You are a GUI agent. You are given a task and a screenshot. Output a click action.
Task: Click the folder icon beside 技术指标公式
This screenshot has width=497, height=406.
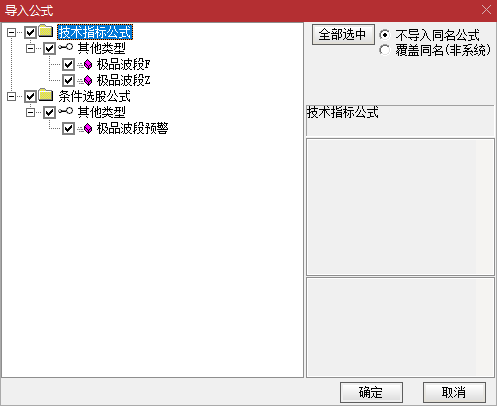tap(46, 31)
